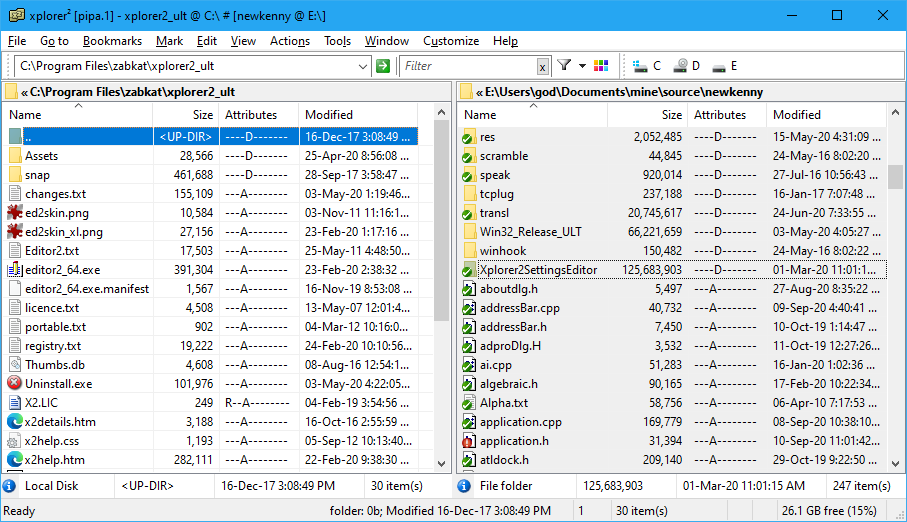Click the ed2skin_xl.png image icon
This screenshot has height=522, width=907.
[x=15, y=231]
